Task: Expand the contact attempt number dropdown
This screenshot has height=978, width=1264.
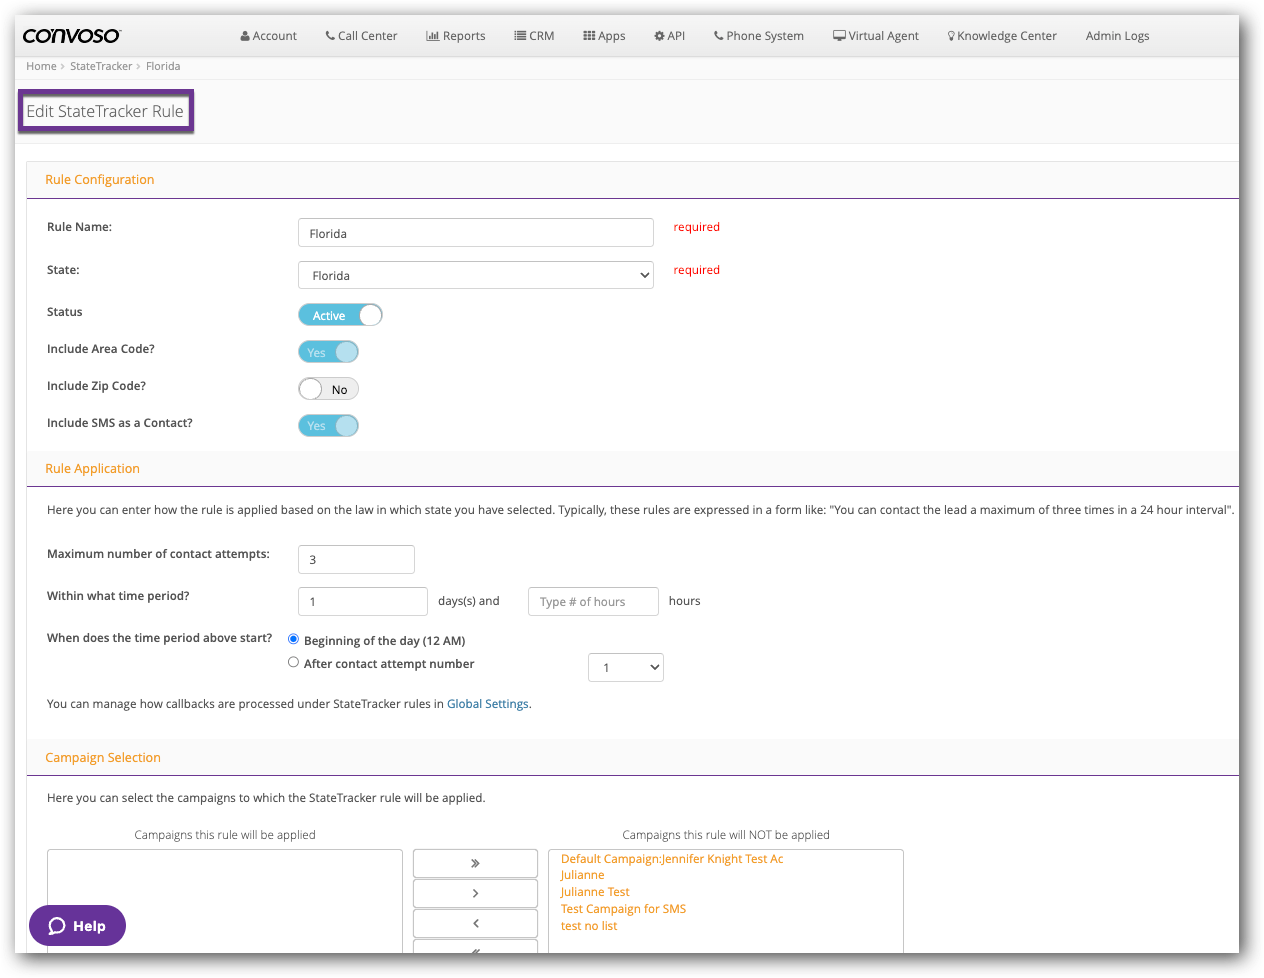Action: 625,667
